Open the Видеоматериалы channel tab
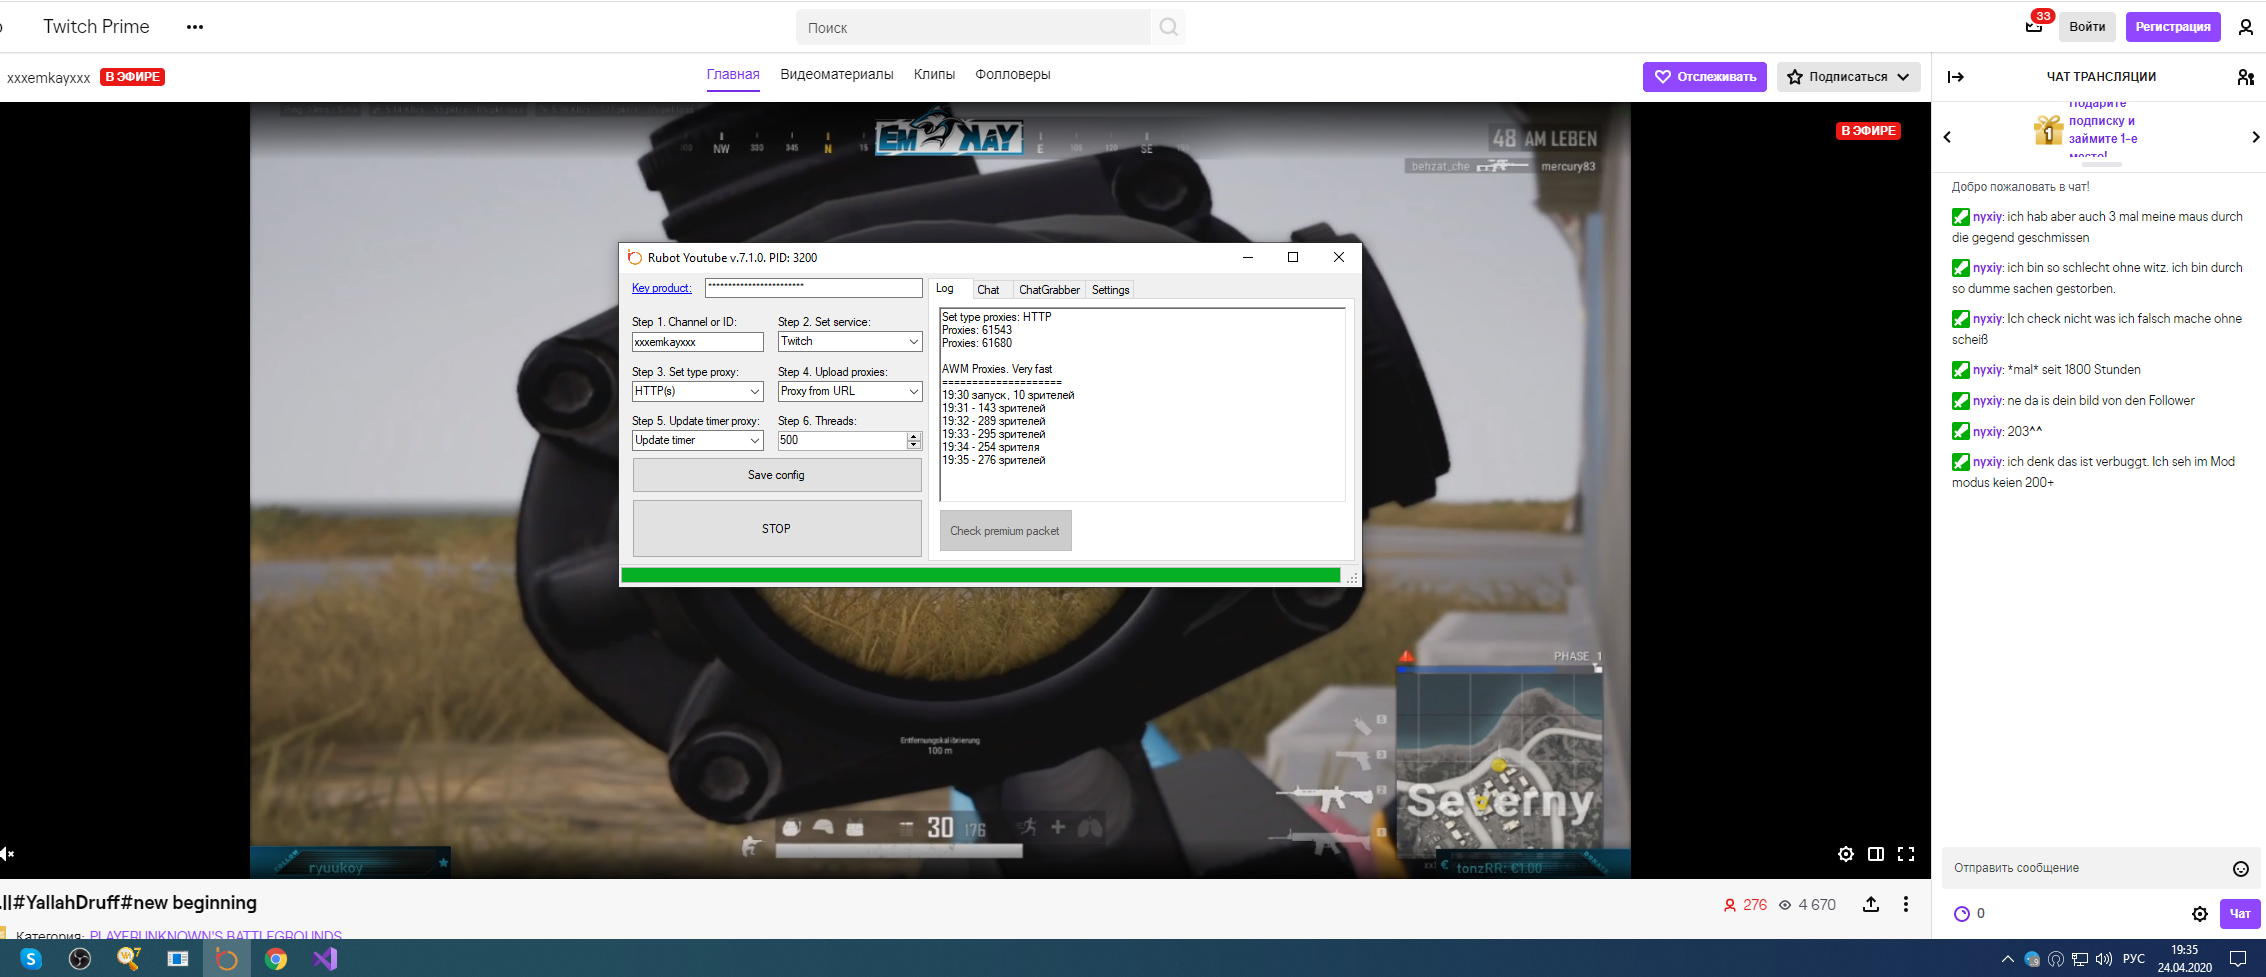Image resolution: width=2266 pixels, height=977 pixels. click(x=836, y=75)
